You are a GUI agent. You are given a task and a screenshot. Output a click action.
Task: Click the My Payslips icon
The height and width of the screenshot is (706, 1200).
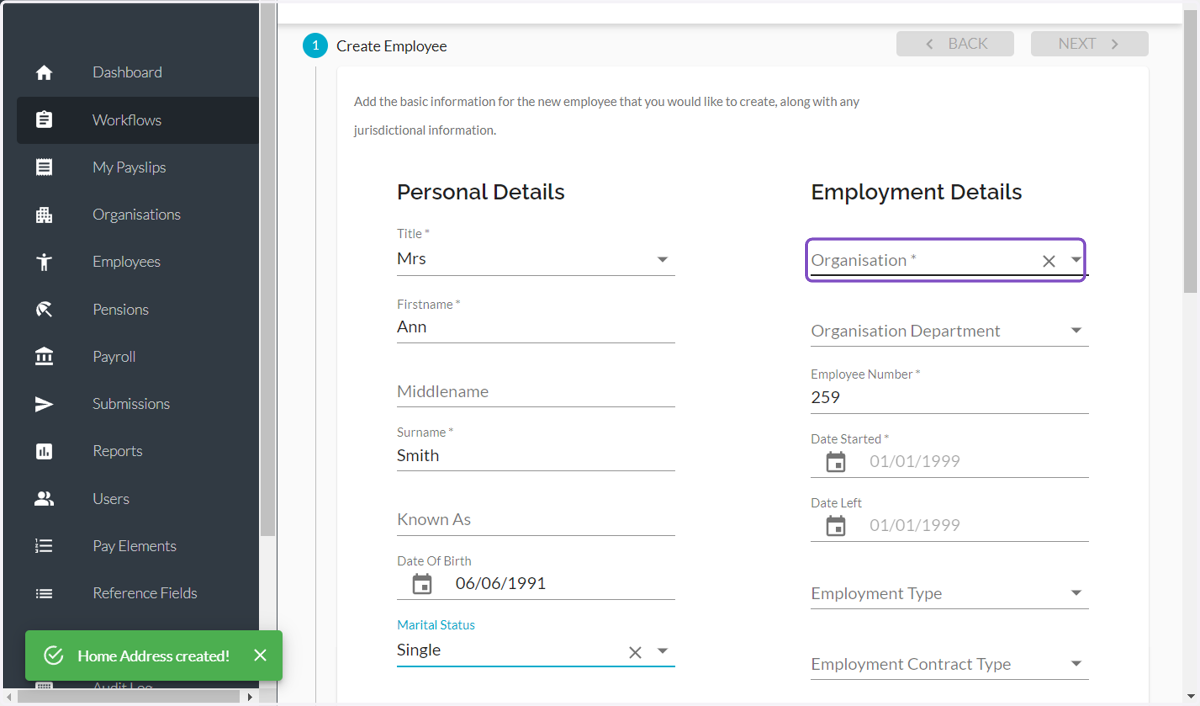pyautogui.click(x=44, y=167)
